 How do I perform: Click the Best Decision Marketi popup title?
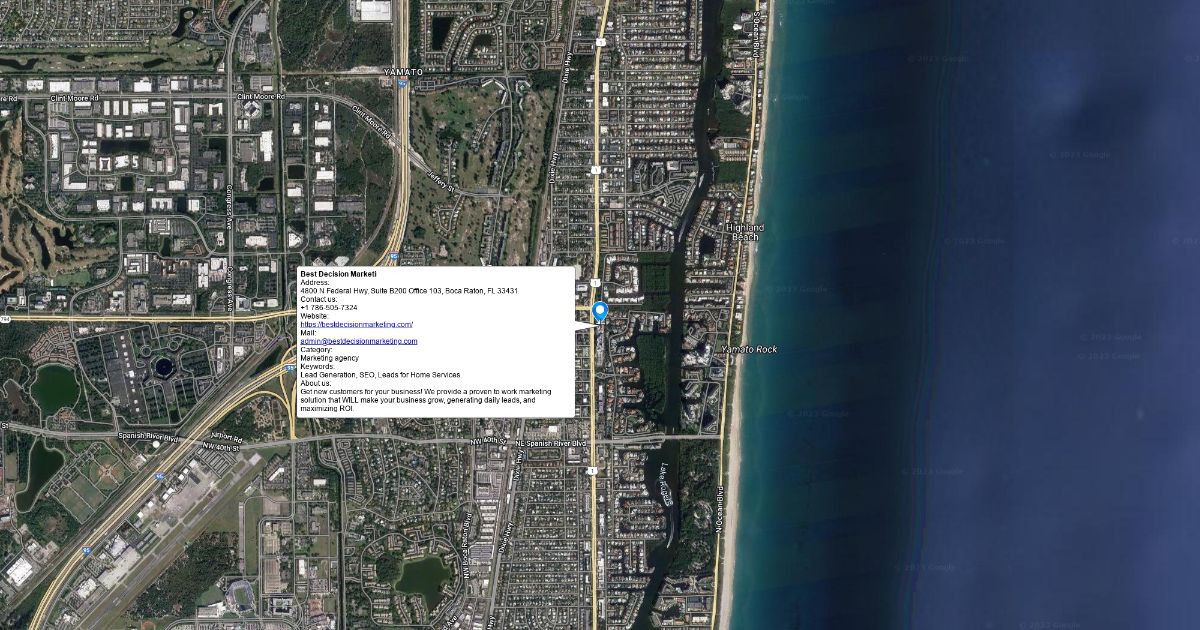[x=338, y=274]
